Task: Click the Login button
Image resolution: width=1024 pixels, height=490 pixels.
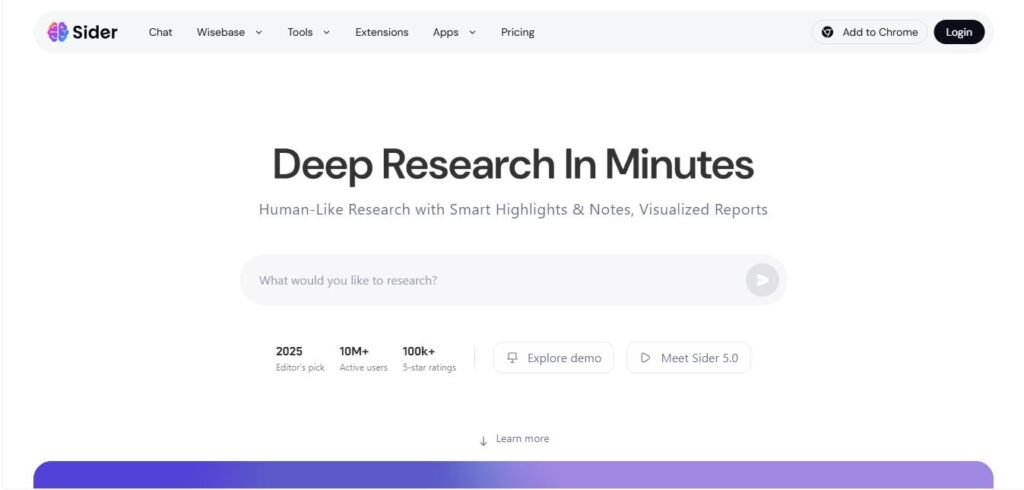Action: tap(958, 32)
